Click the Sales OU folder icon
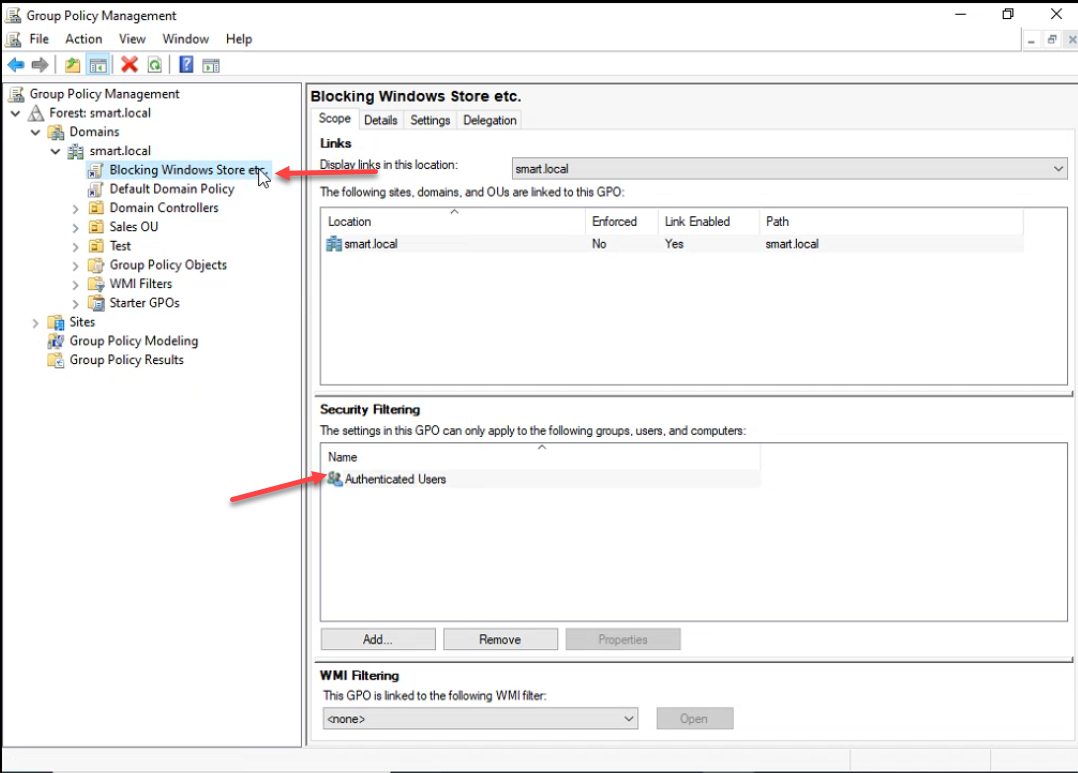Viewport: 1078px width, 773px height. [96, 227]
